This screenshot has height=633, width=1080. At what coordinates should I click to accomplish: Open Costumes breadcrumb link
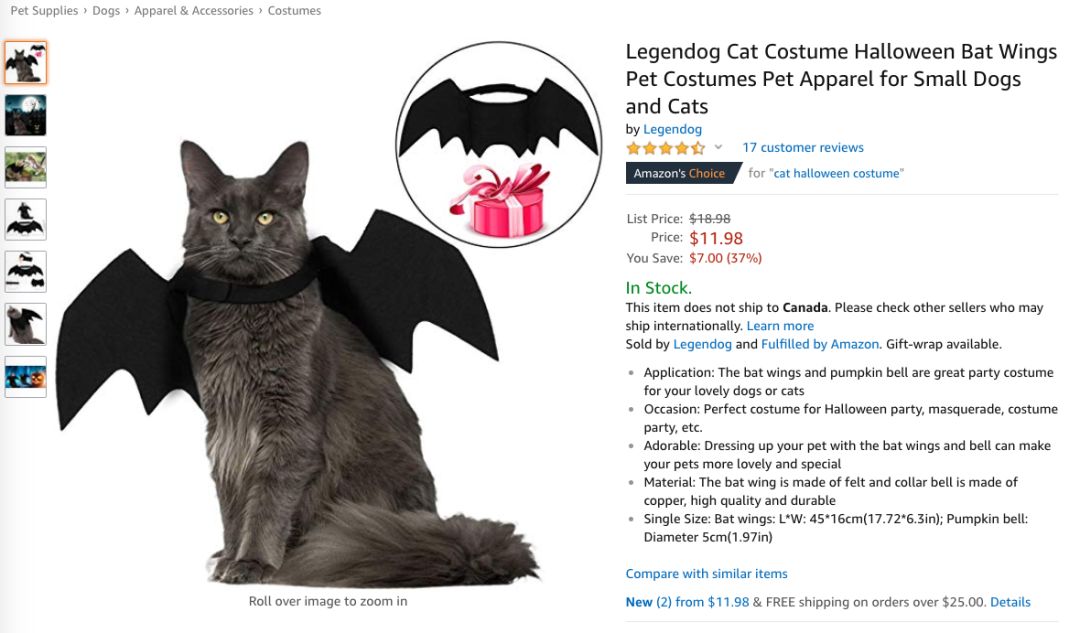(x=294, y=11)
